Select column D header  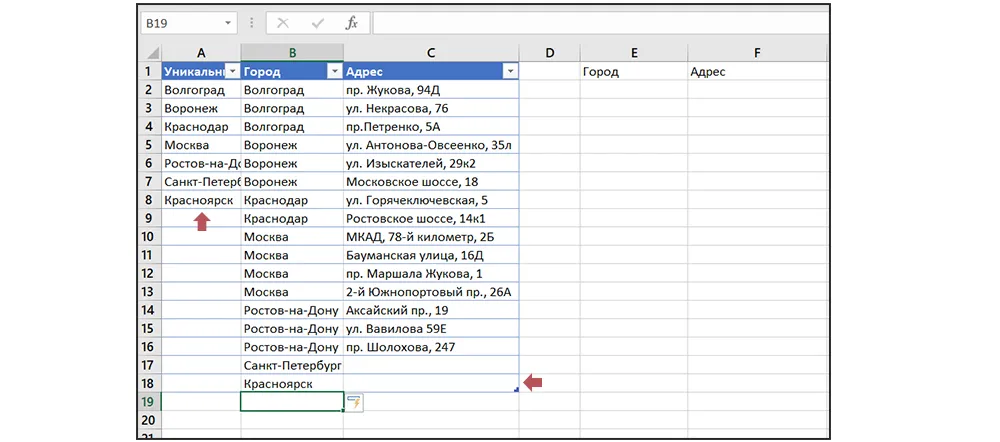[x=549, y=52]
